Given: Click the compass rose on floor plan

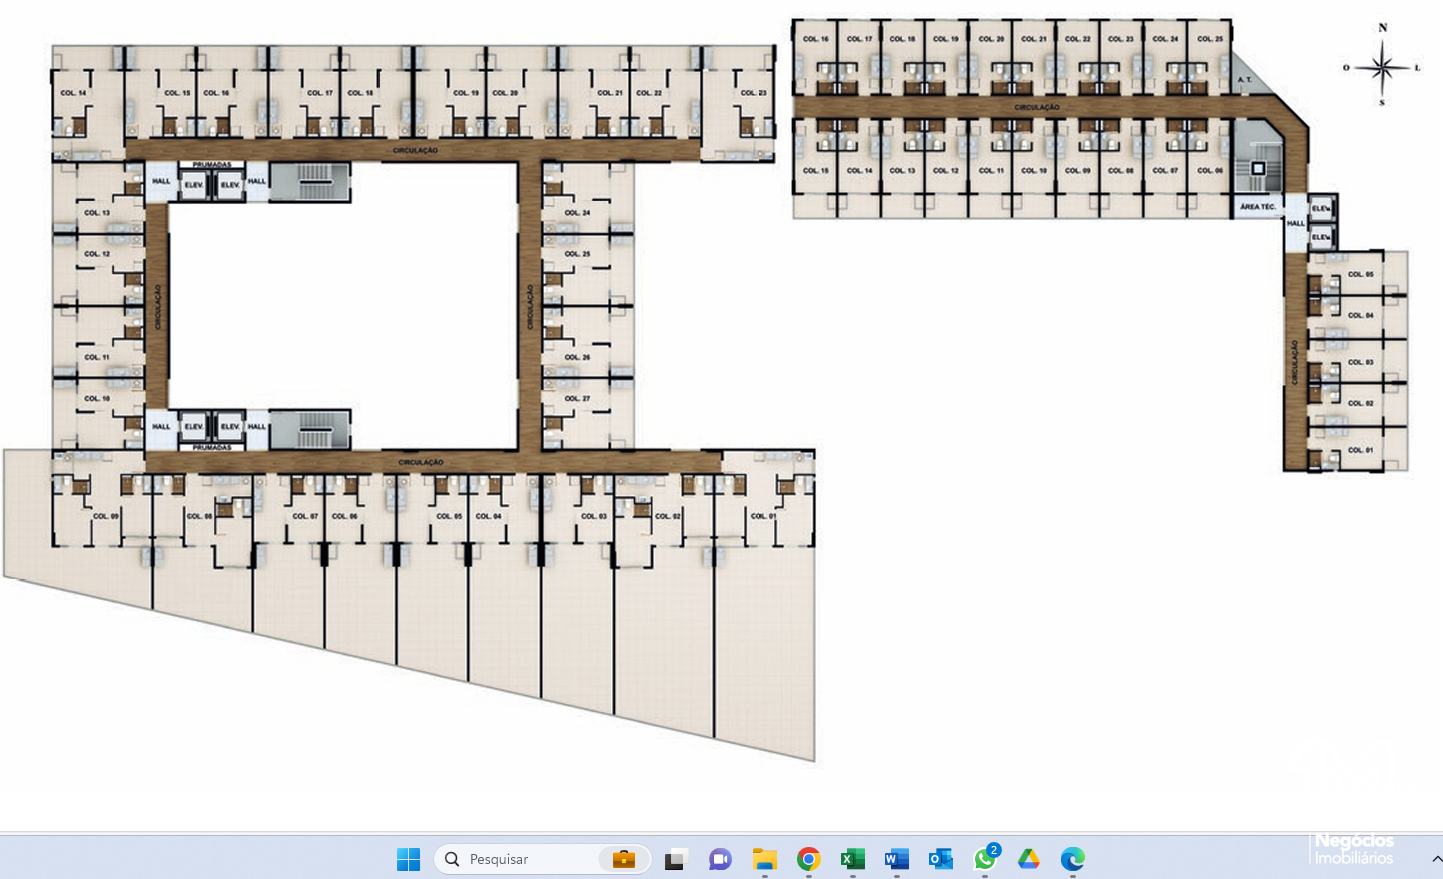Looking at the screenshot, I should click(x=1383, y=67).
